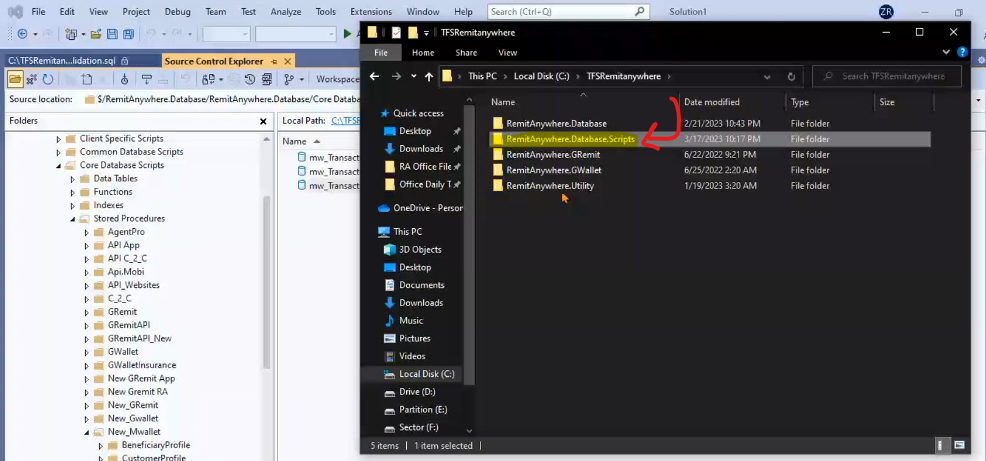The image size is (986, 461).
Task: Click the Visual Studio Search (Ctrl+Q) box
Action: tap(568, 11)
